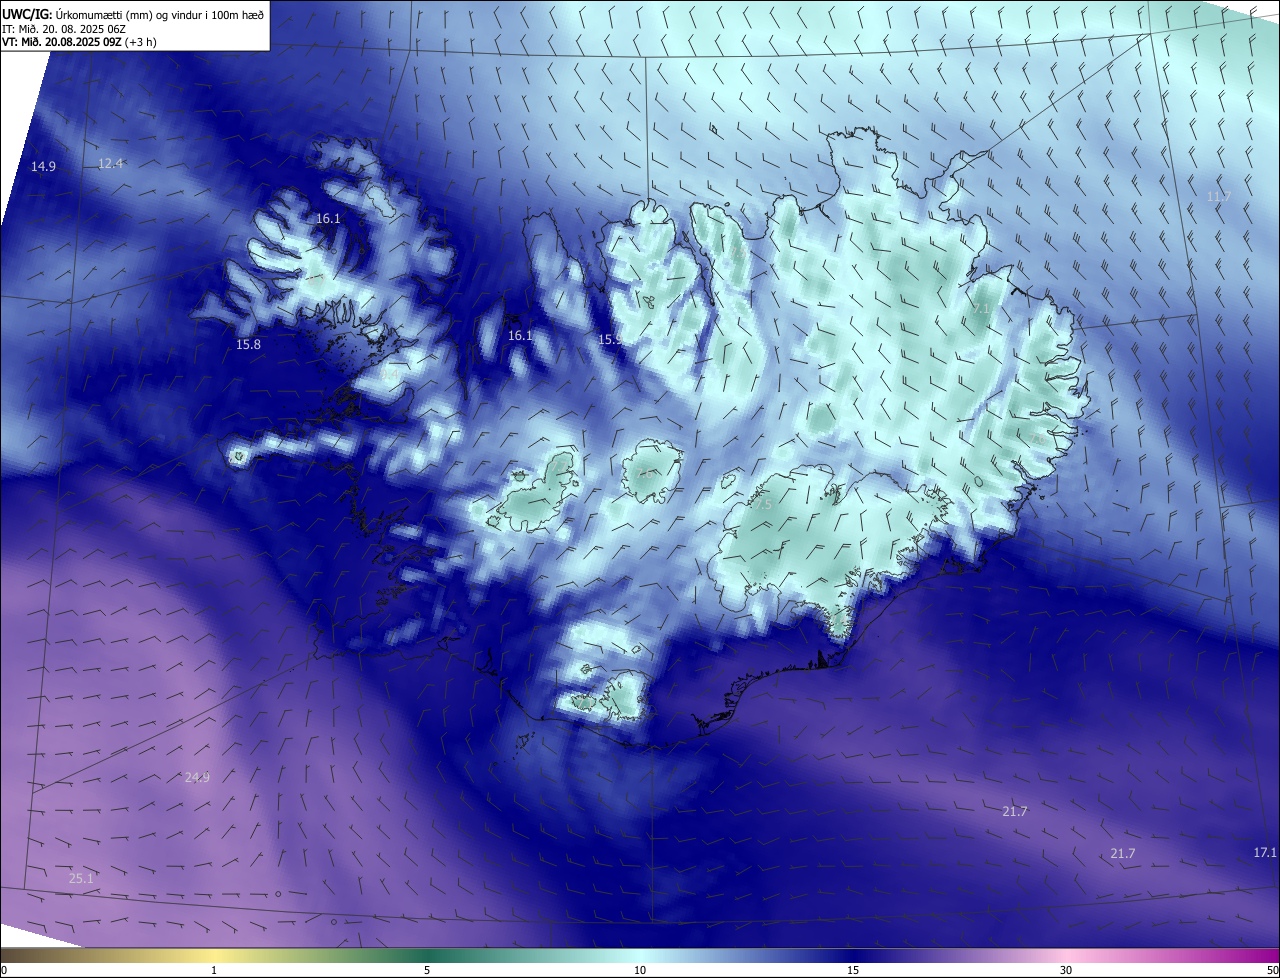Image resolution: width=1280 pixels, height=978 pixels.
Task: Click the 1 tick on the color scale
Action: (x=214, y=970)
